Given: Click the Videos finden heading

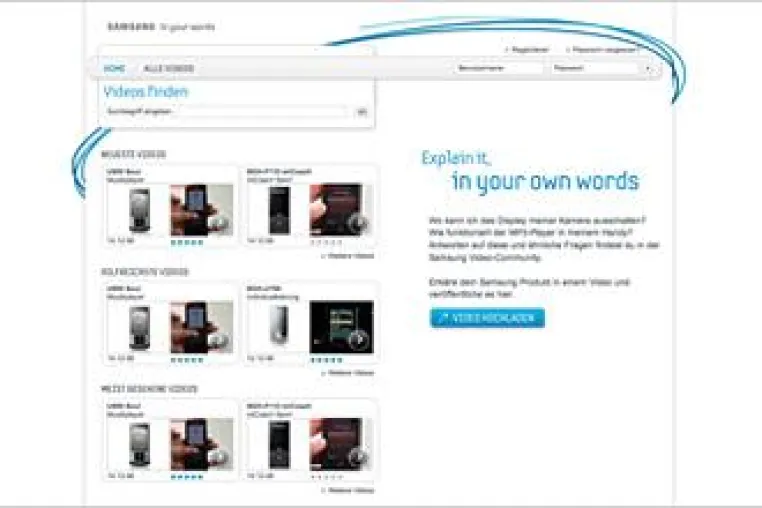Looking at the screenshot, I should coord(146,91).
